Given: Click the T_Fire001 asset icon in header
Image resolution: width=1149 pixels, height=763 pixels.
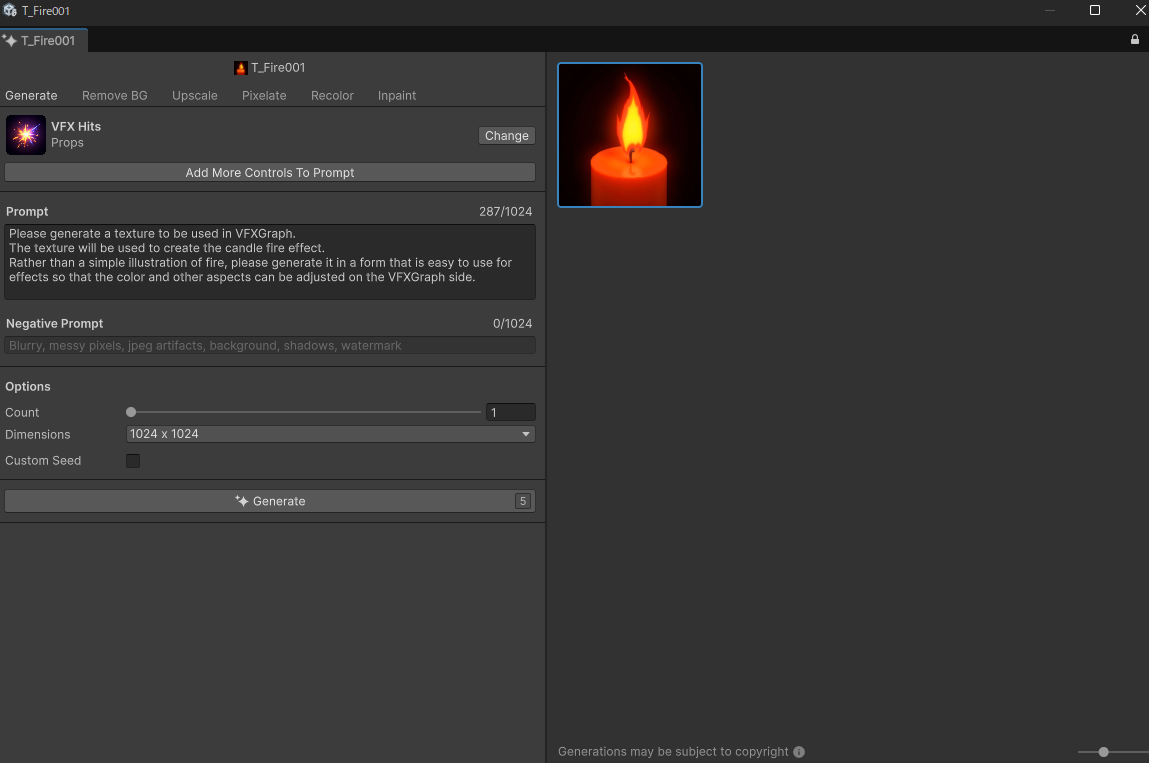Looking at the screenshot, I should click(x=240, y=68).
